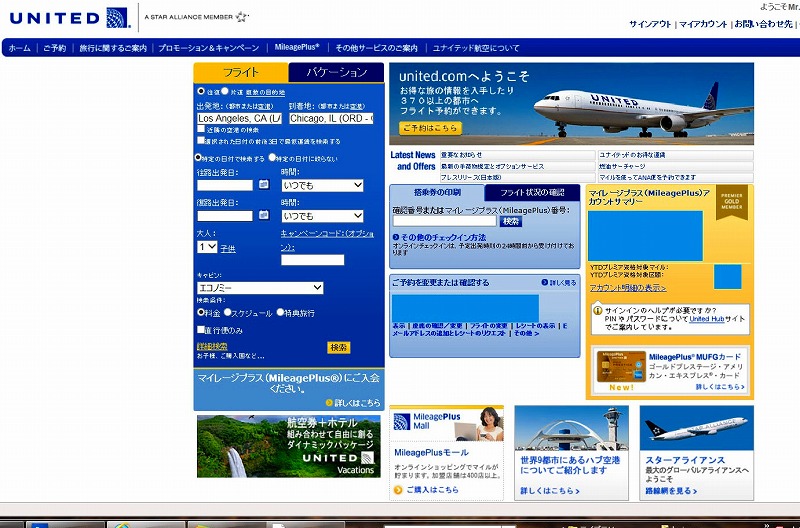The height and width of the screenshot is (528, 800).
Task: Switch to フライト tab
Action: tap(241, 72)
